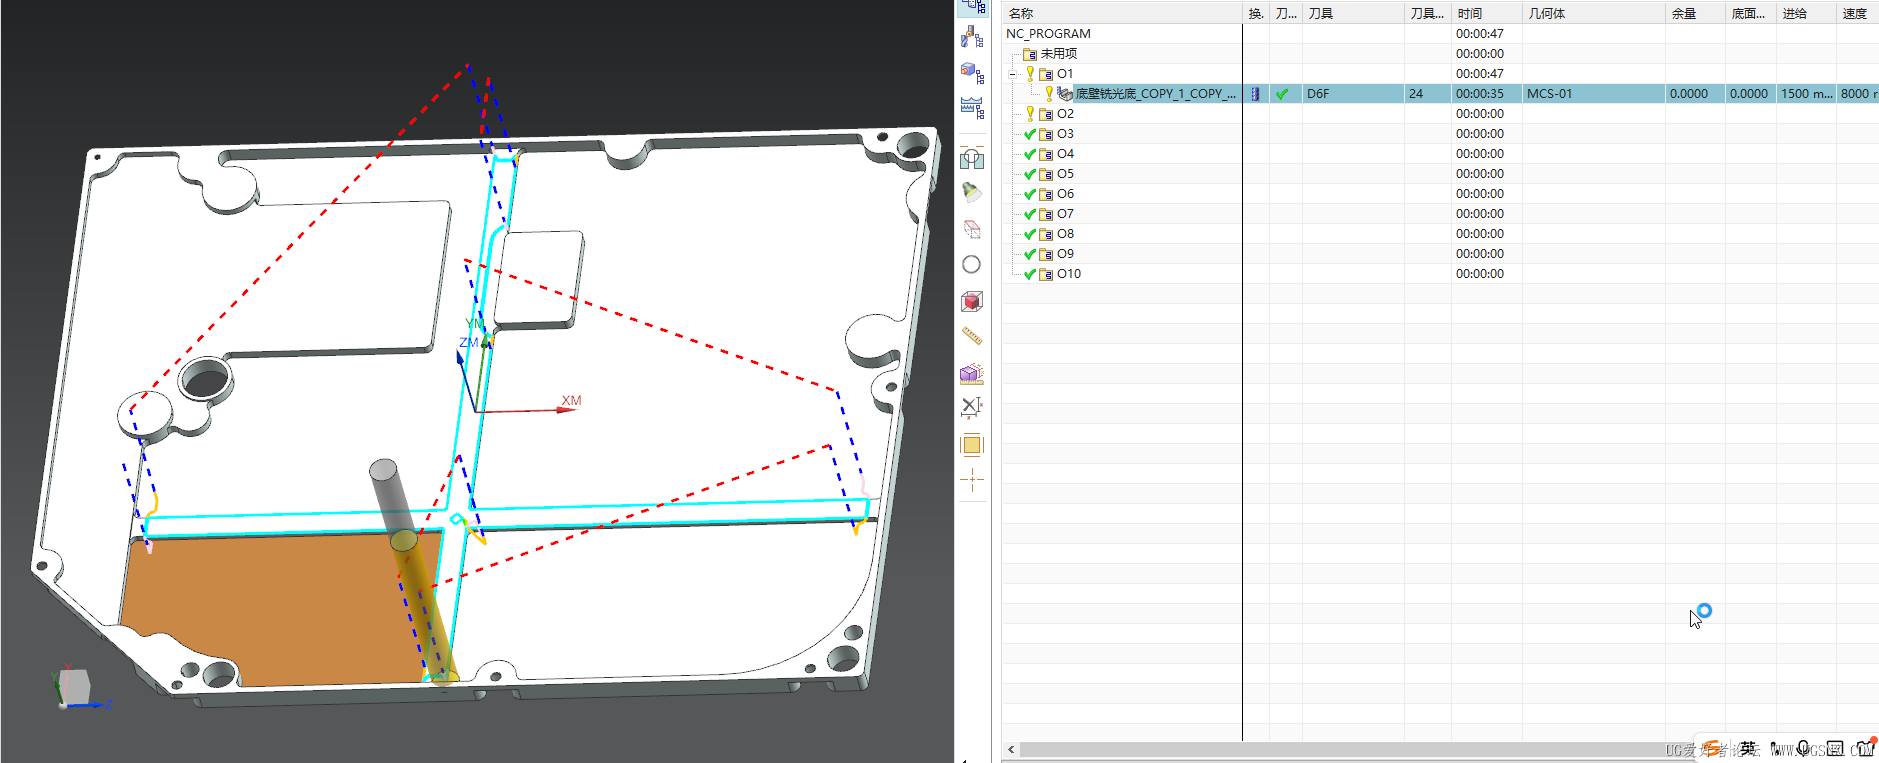Click the MCS-01 geometry cell

(1594, 94)
